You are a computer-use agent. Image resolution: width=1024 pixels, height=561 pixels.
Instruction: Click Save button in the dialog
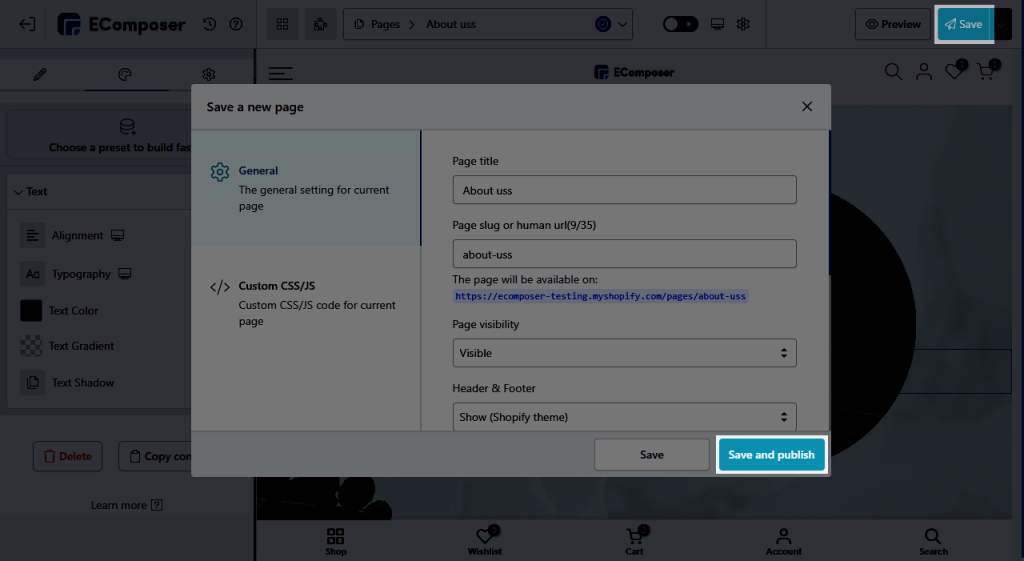[651, 455]
